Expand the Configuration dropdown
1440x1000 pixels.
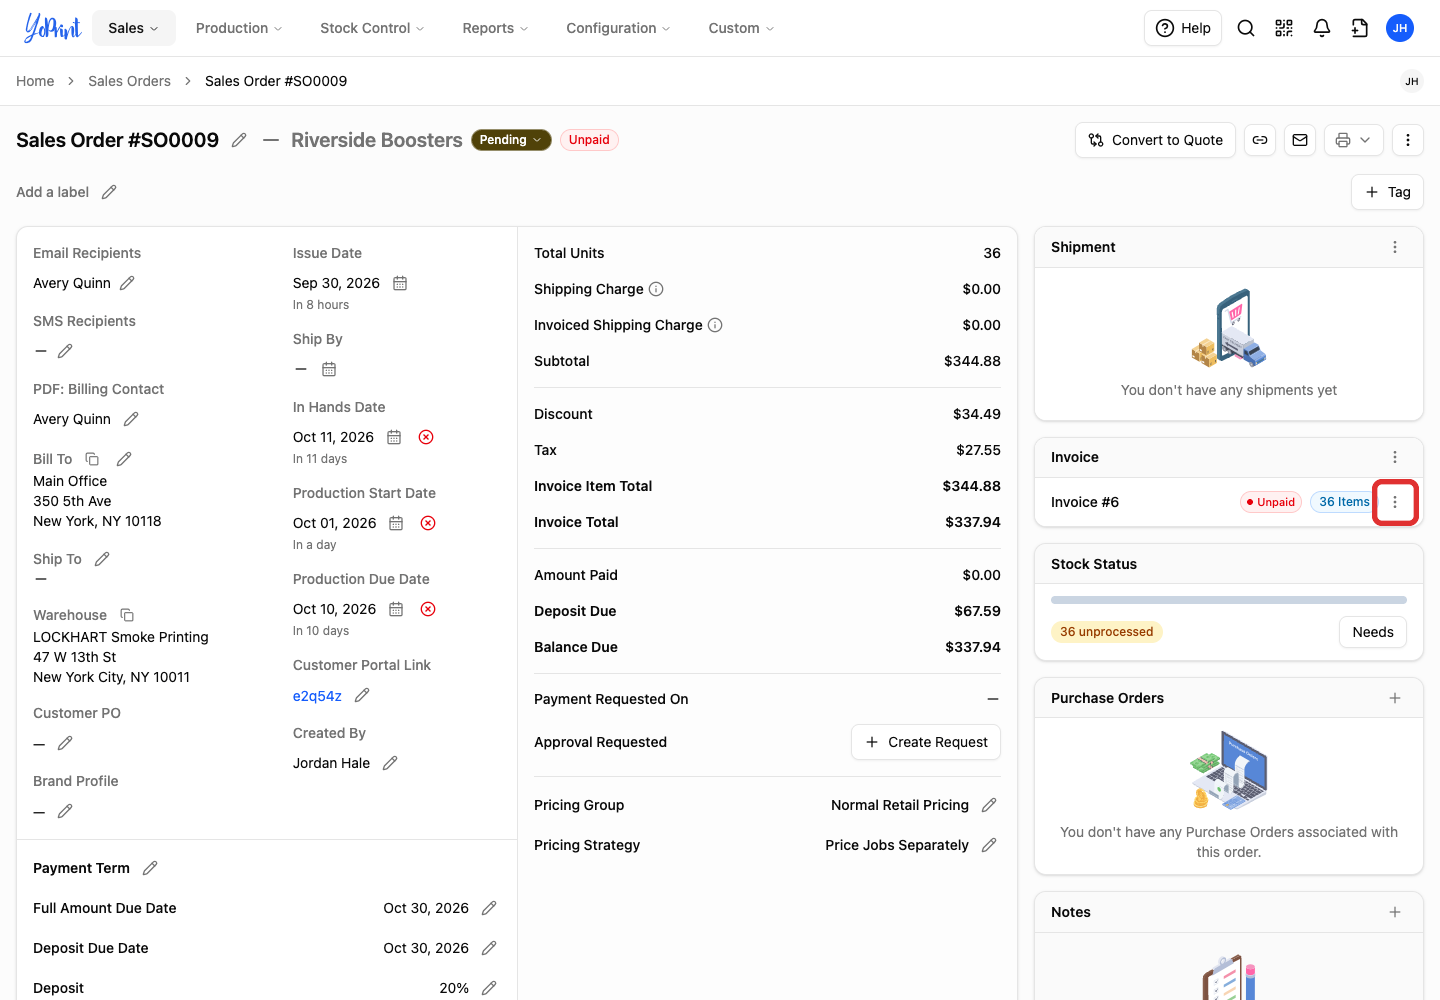pos(618,28)
